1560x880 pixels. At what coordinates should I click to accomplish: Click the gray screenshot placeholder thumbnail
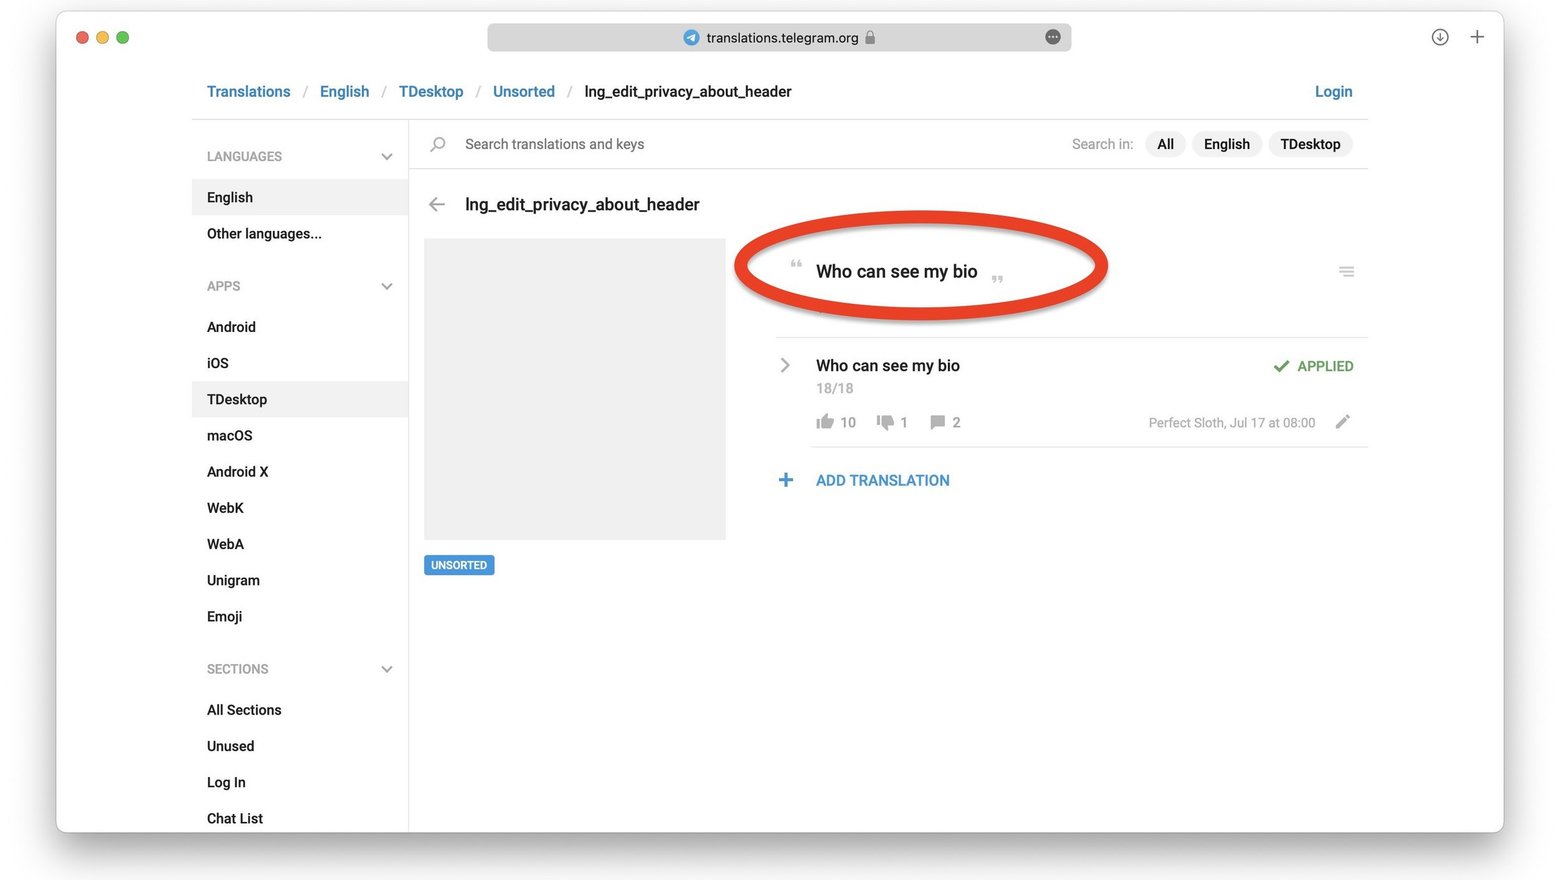pyautogui.click(x=575, y=389)
